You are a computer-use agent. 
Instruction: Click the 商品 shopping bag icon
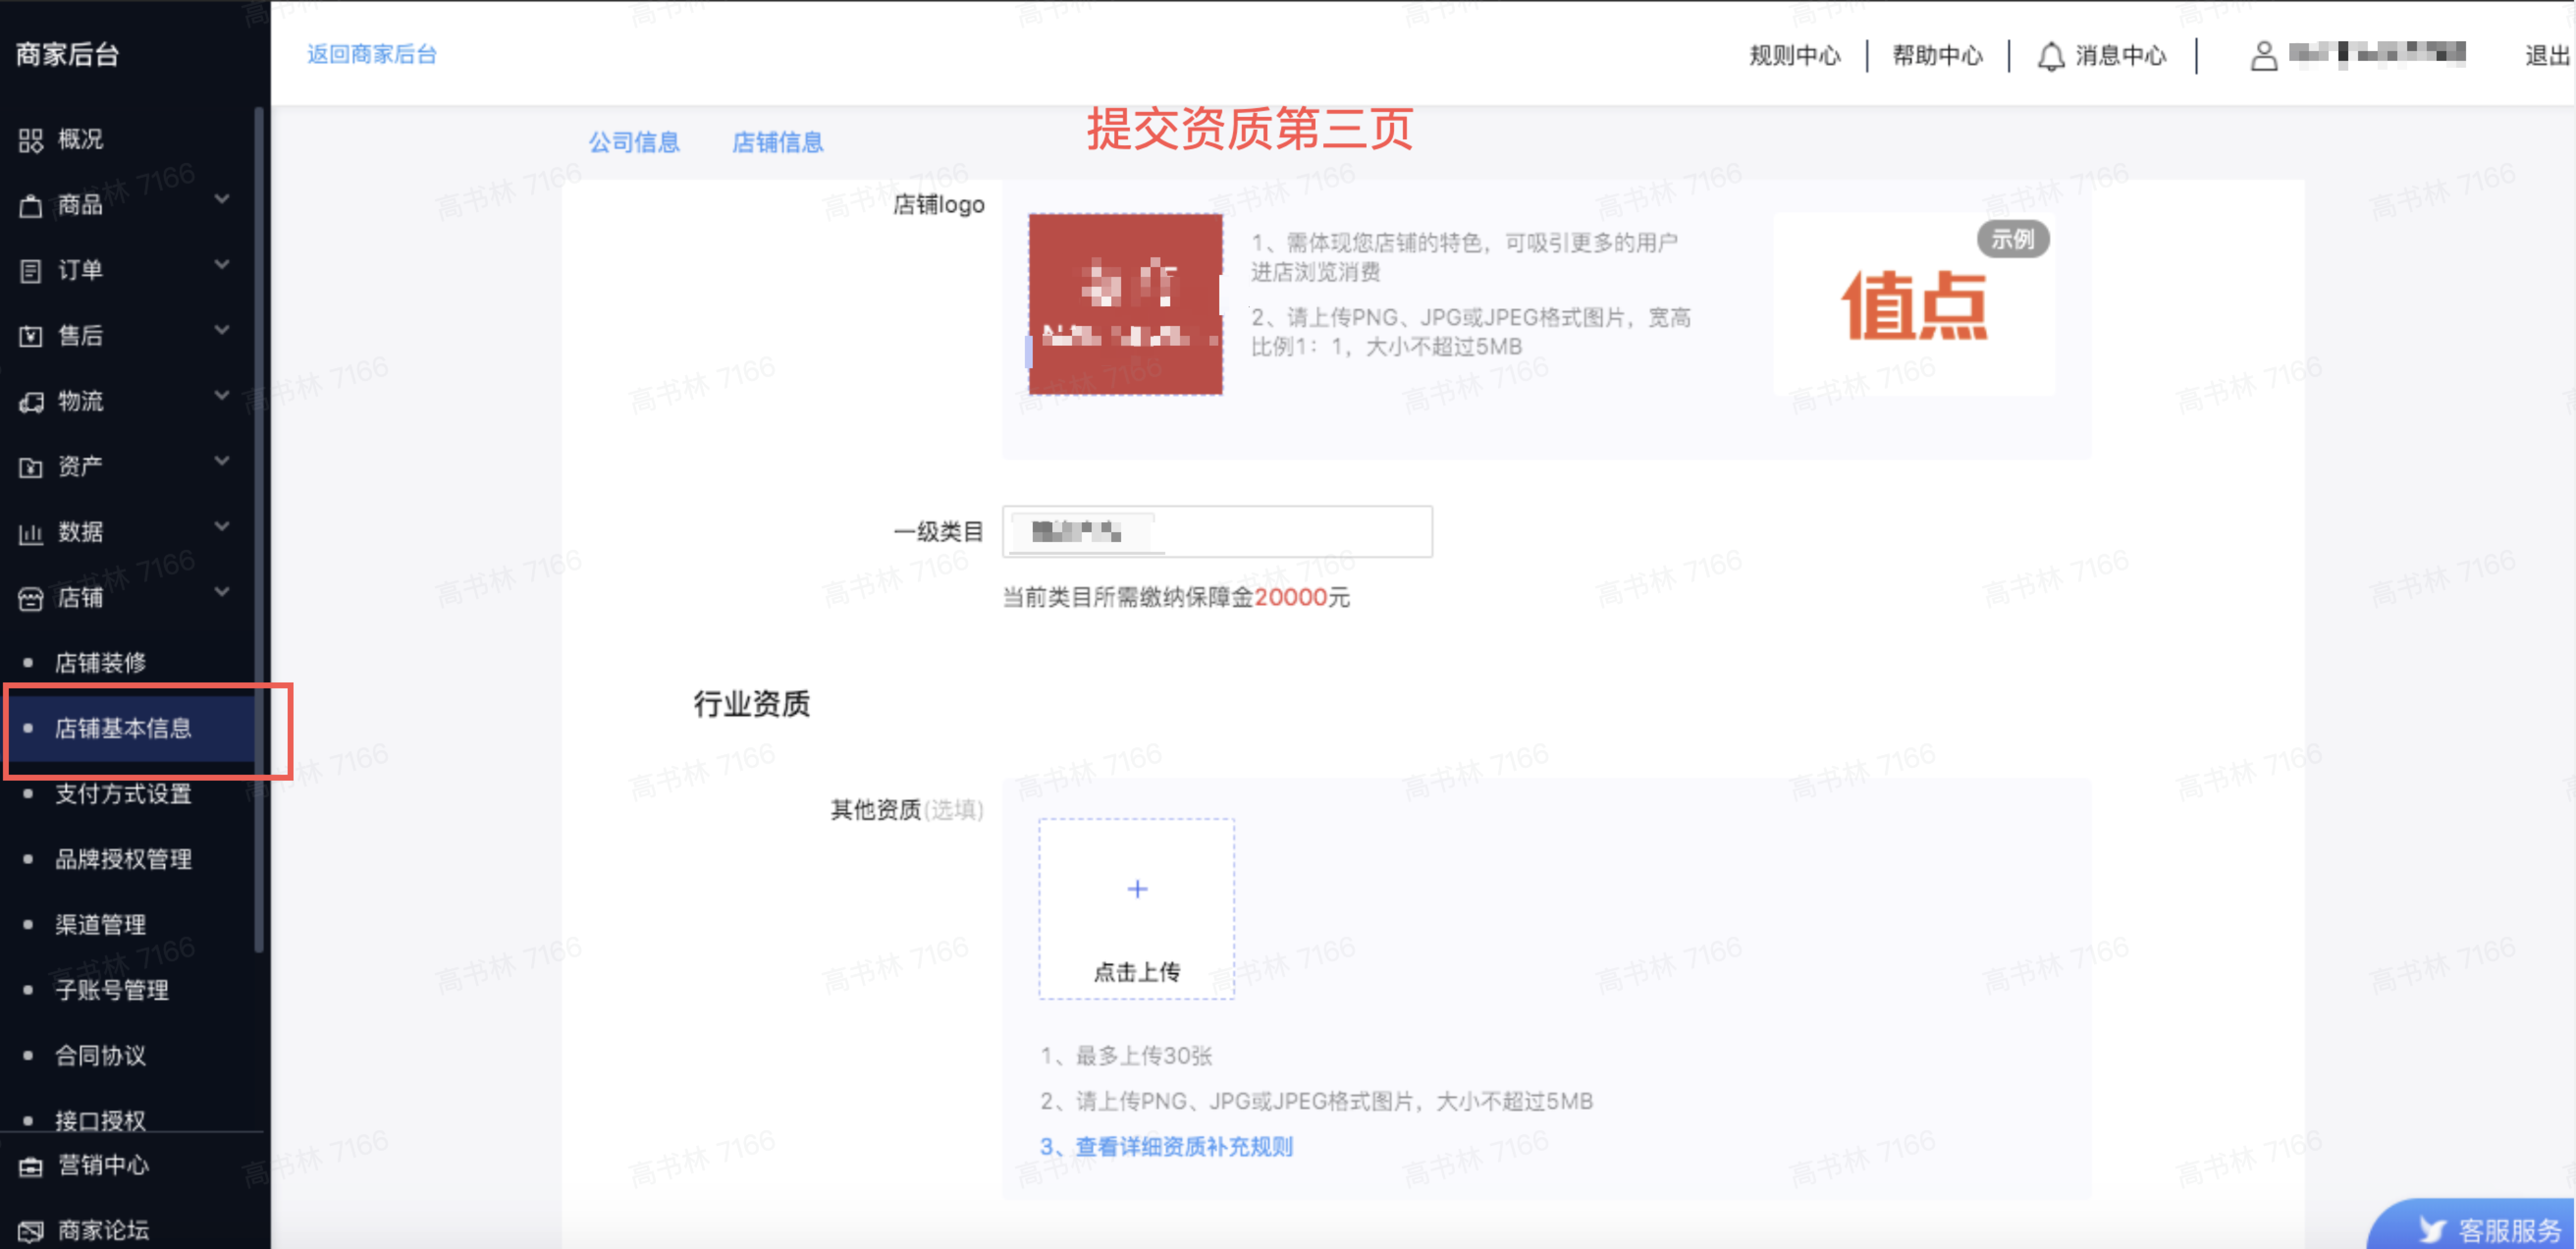(31, 206)
